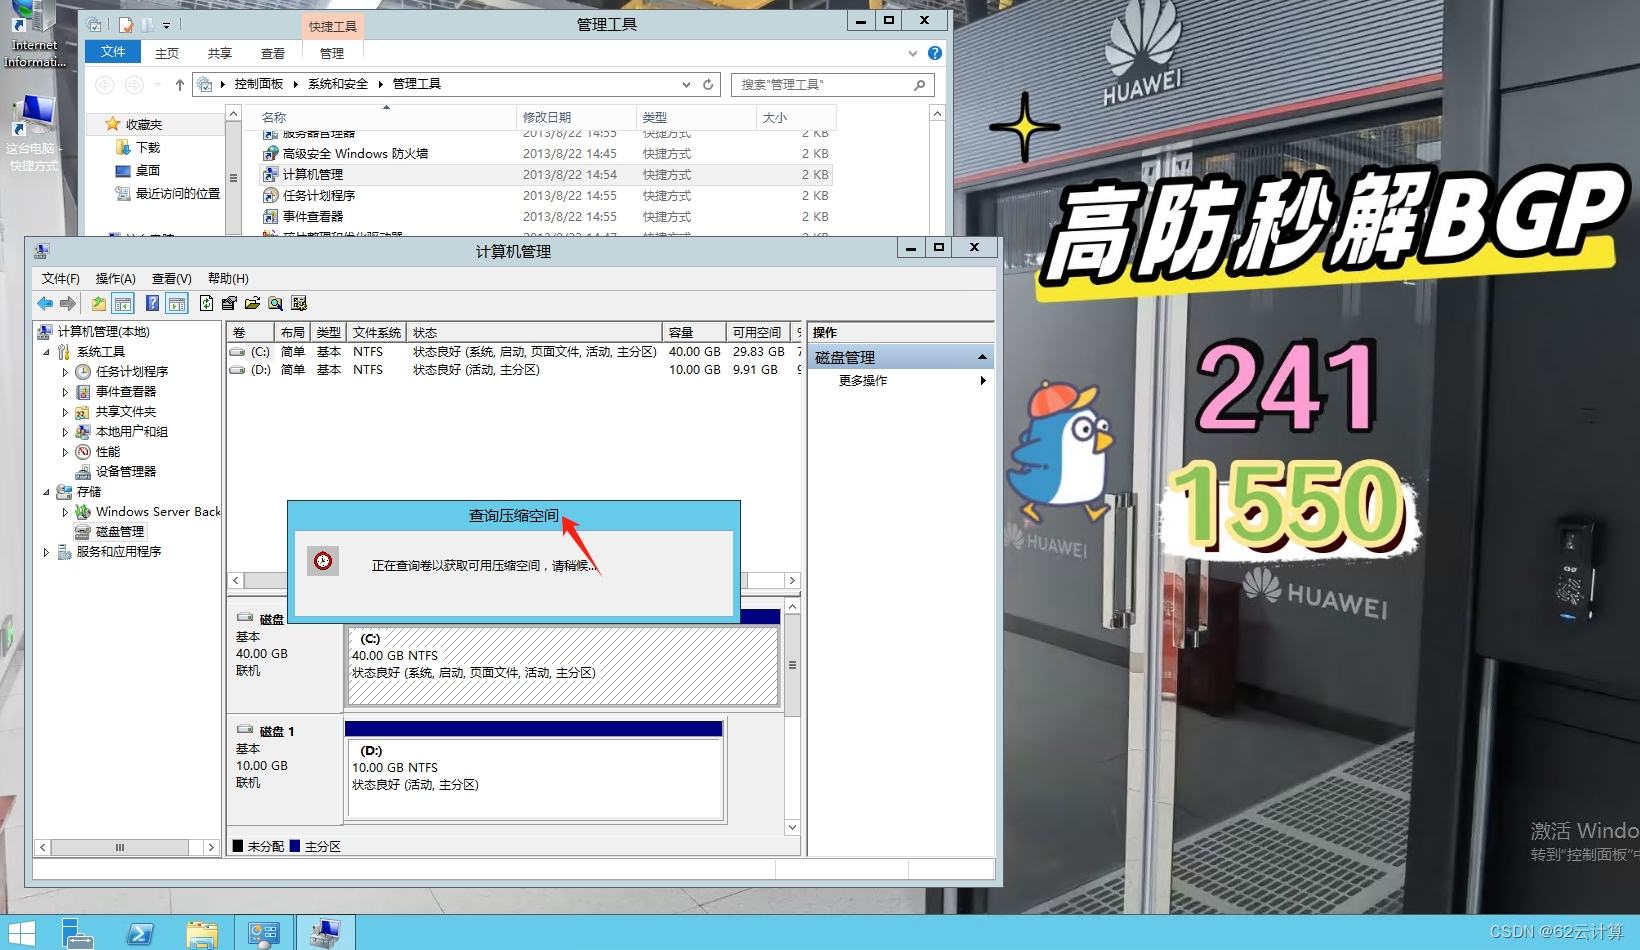The width and height of the screenshot is (1640, 950).
Task: Select 设备管理器 in the console tree
Action: [x=126, y=472]
